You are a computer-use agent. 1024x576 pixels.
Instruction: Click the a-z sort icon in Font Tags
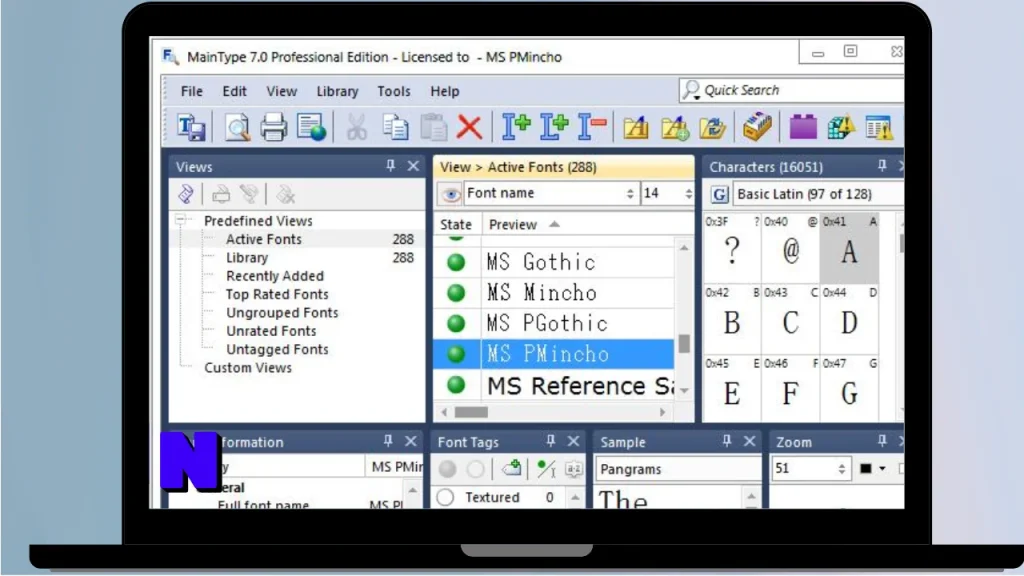[573, 469]
